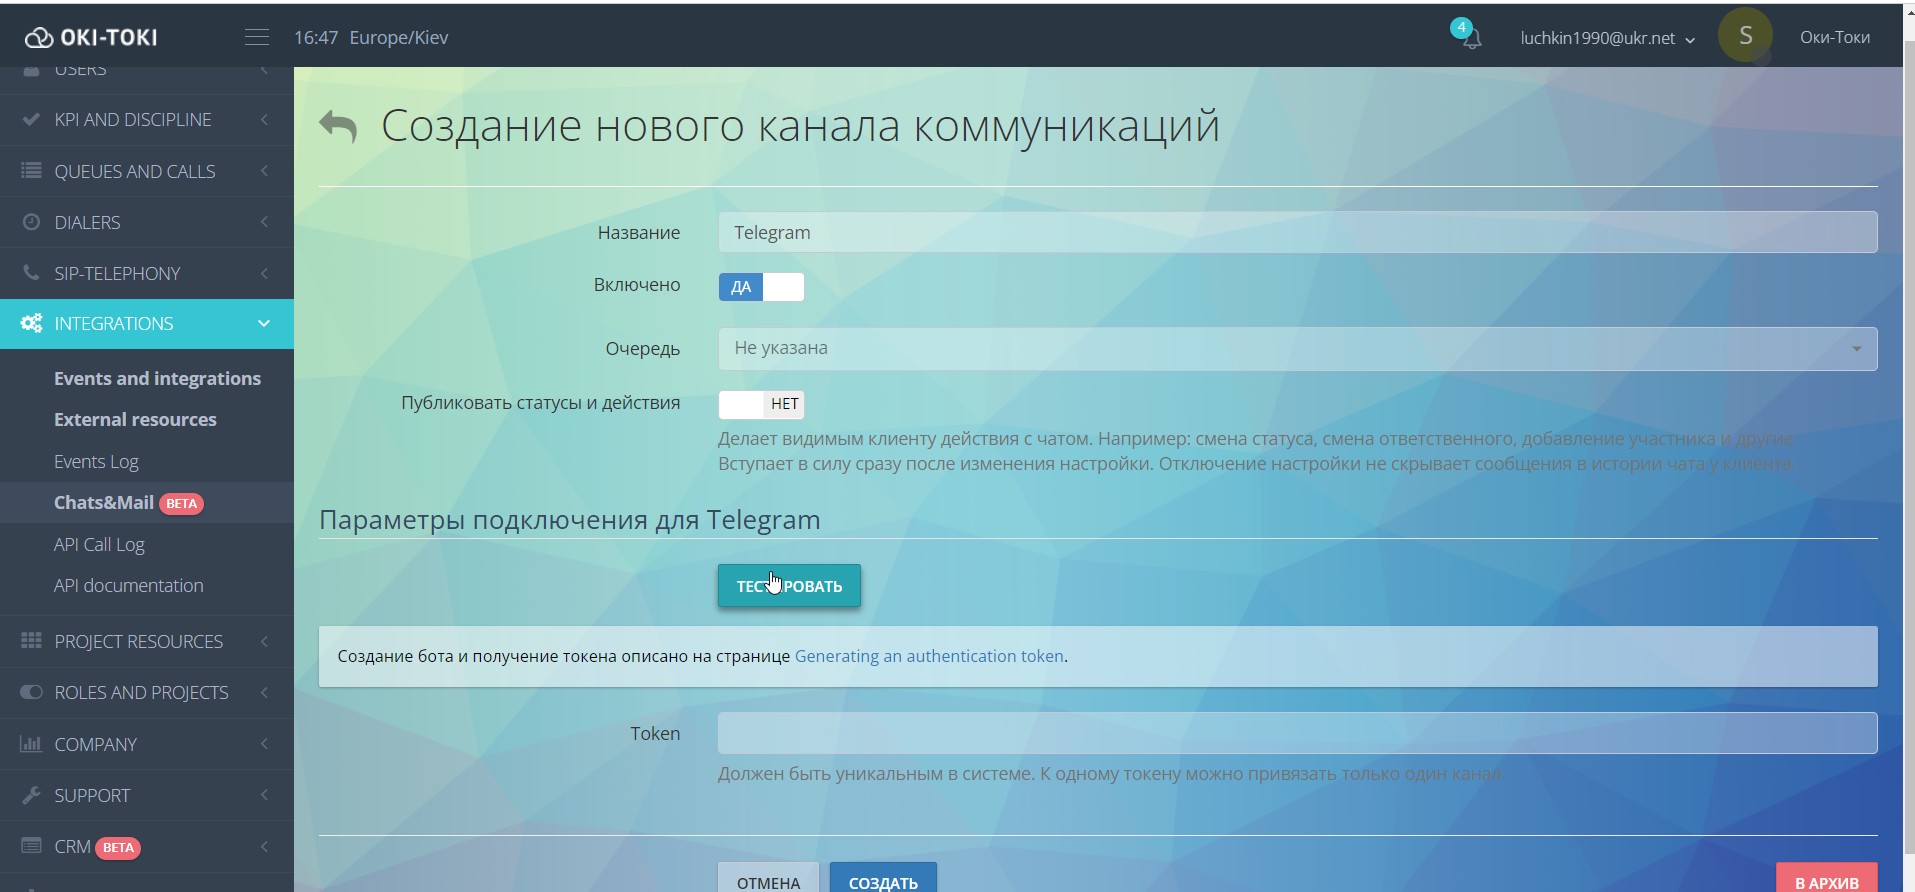
Task: Open External resources submenu item
Action: click(135, 419)
